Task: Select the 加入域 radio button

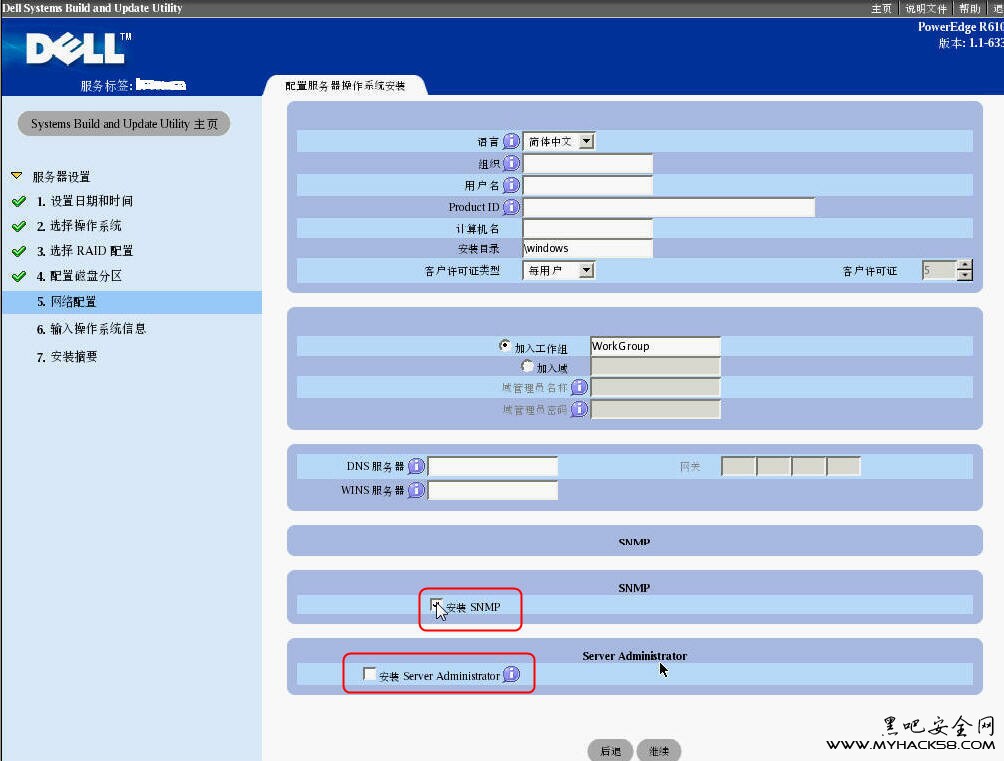Action: (528, 367)
